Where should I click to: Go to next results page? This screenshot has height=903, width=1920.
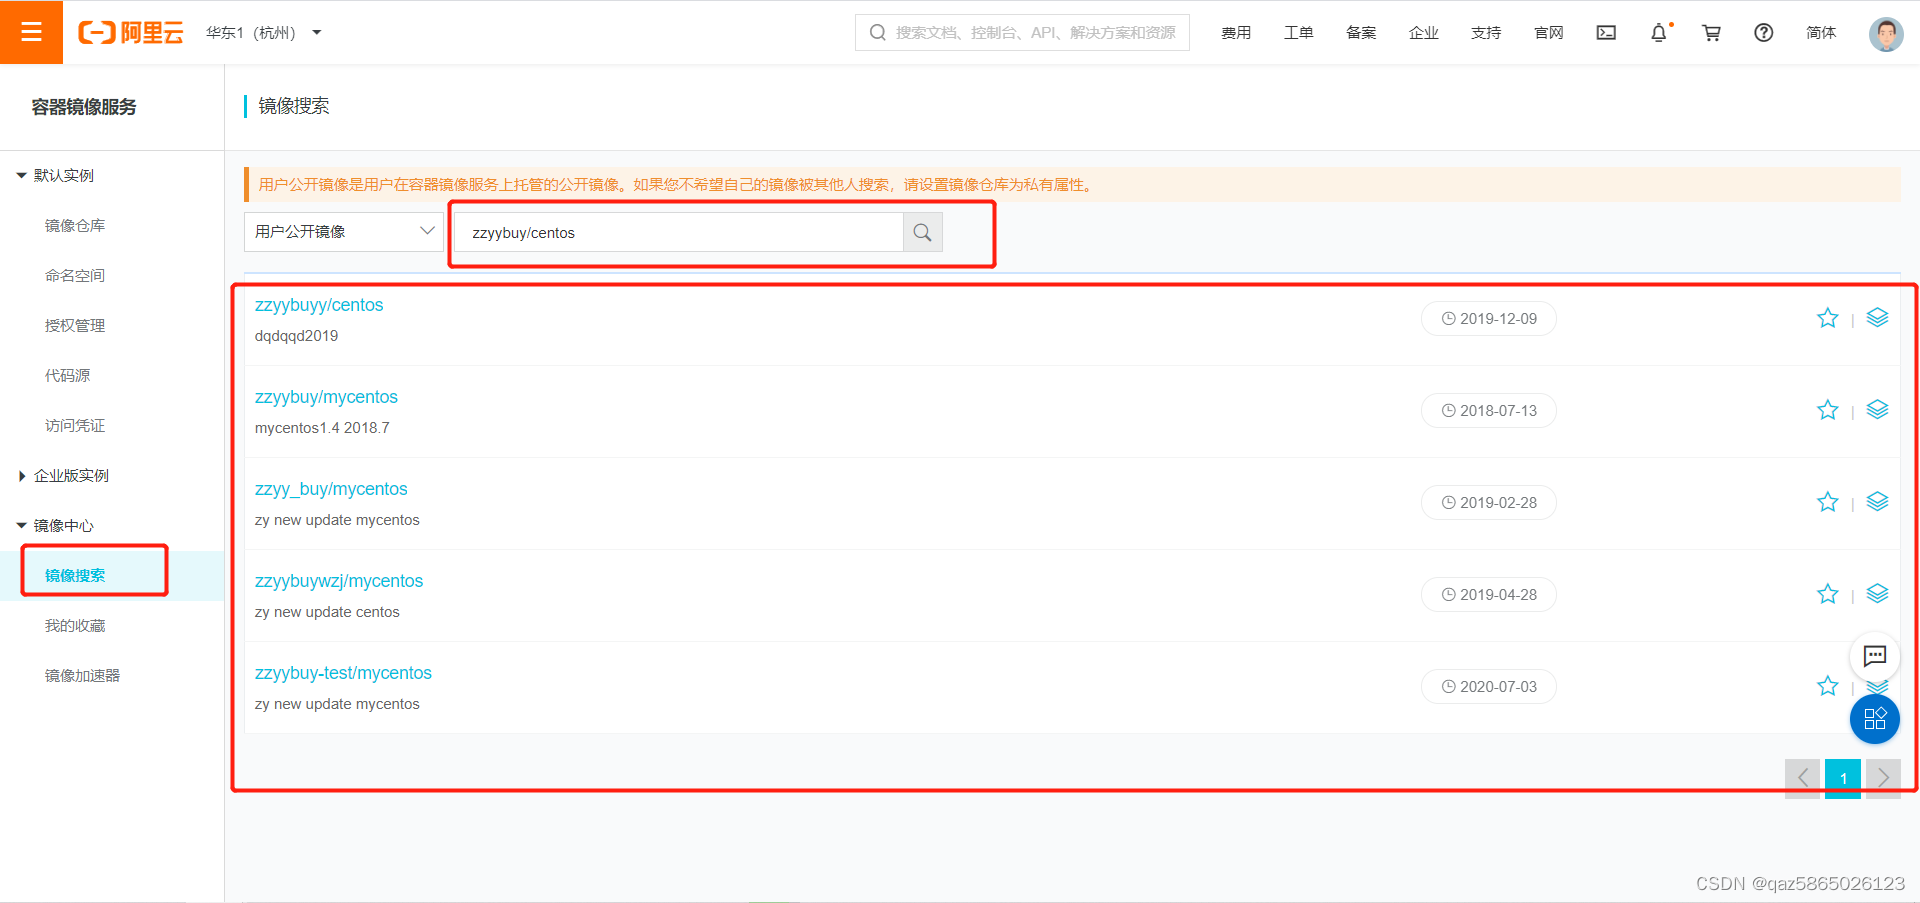[1883, 778]
